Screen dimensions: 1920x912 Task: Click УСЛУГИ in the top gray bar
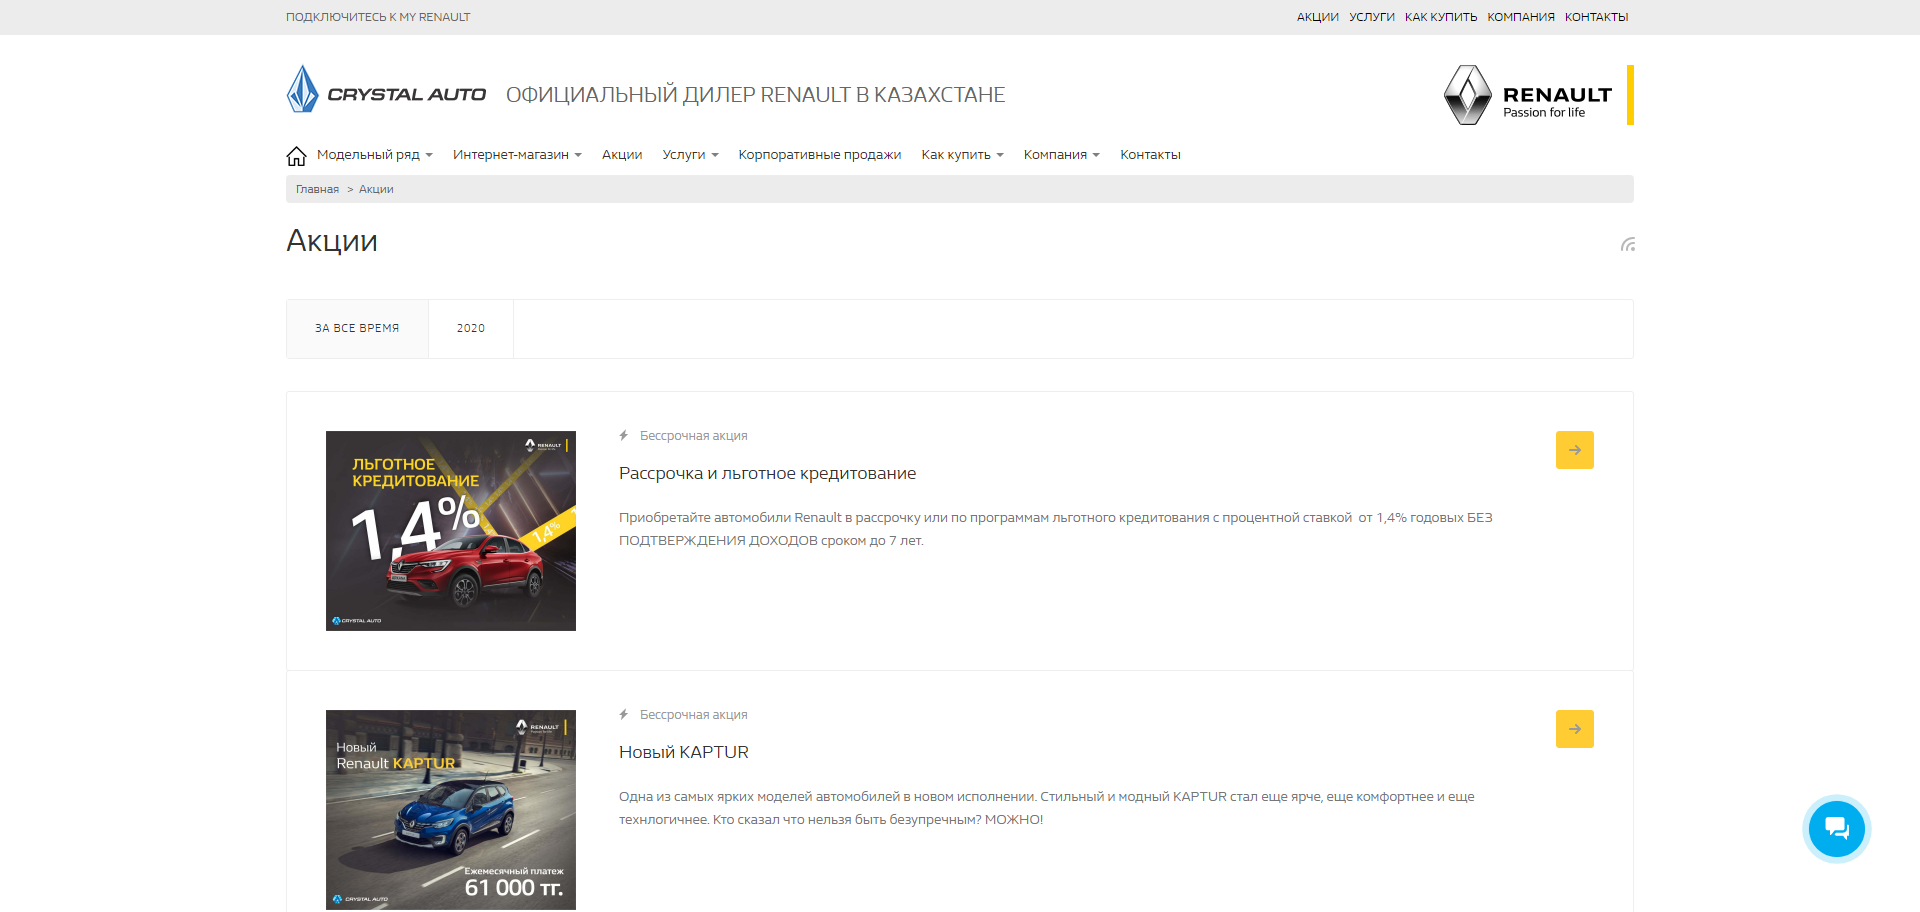tap(1372, 17)
